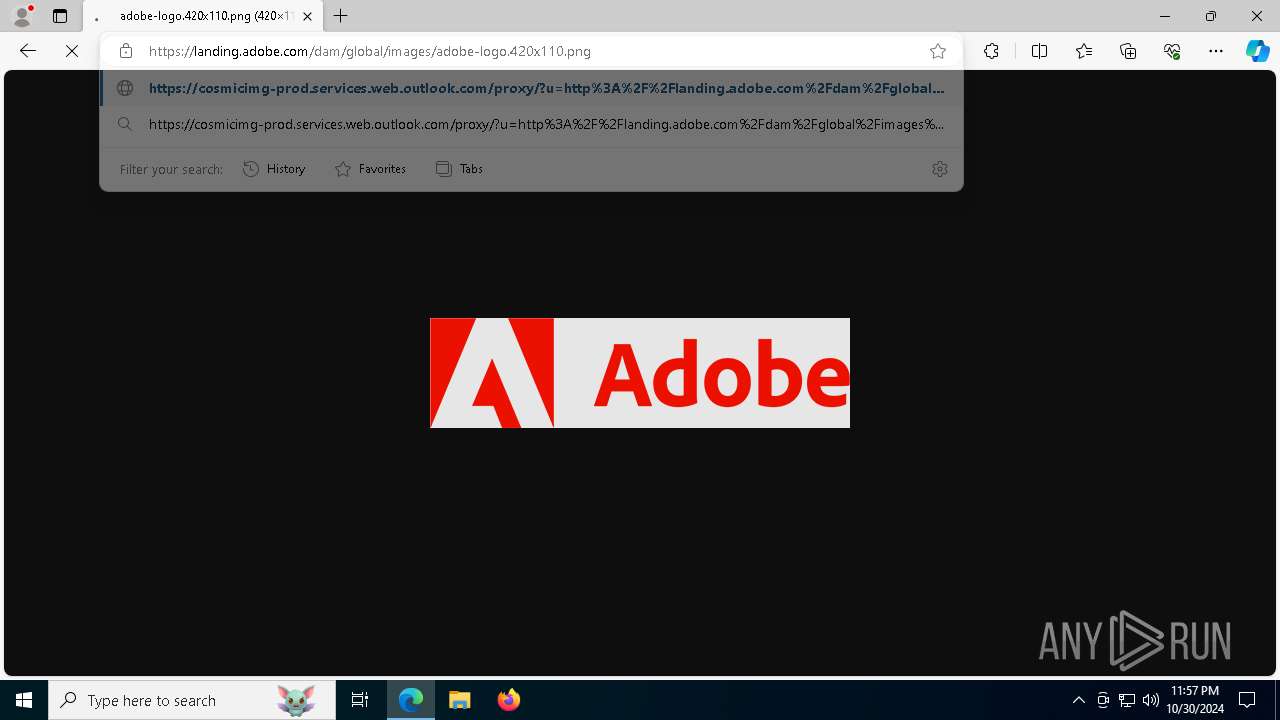
Task: Show hidden system tray icons
Action: 1078,700
